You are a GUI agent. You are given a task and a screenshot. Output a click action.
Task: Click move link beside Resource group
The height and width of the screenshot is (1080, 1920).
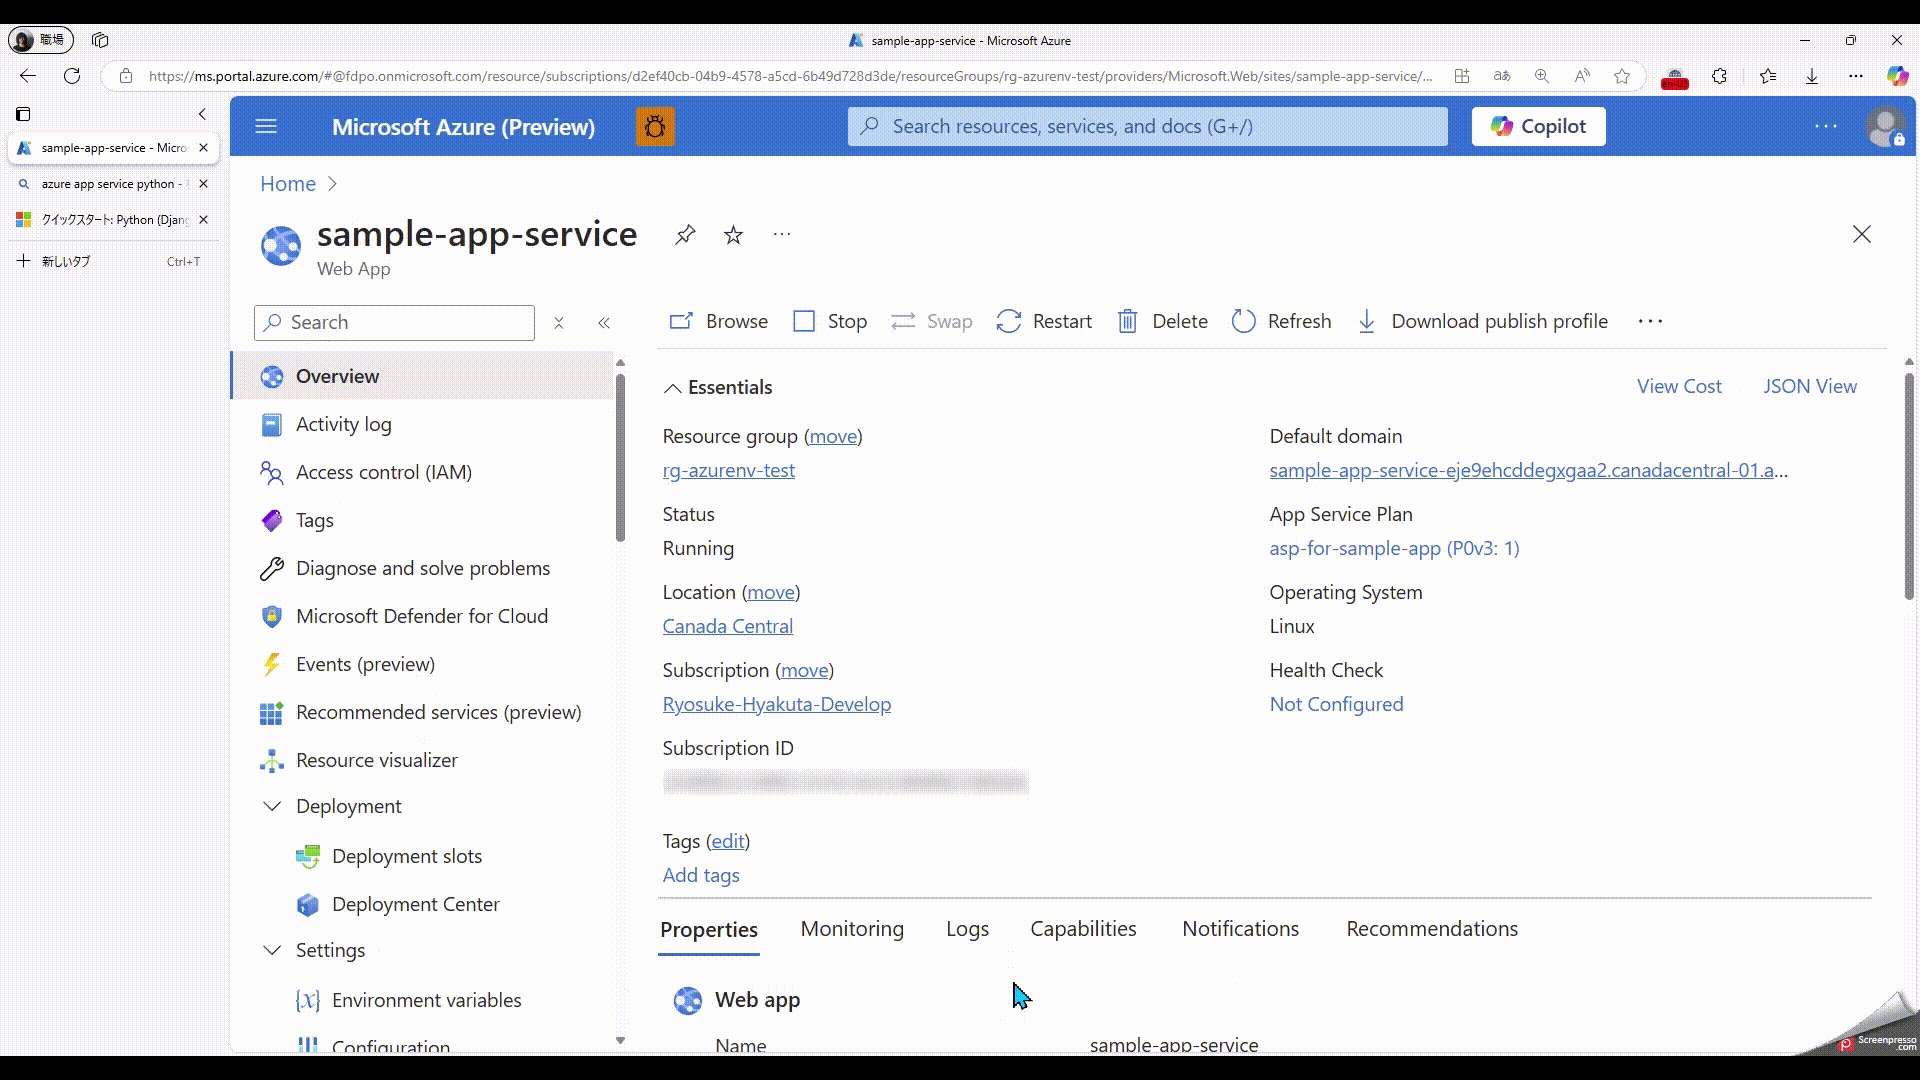coord(833,437)
